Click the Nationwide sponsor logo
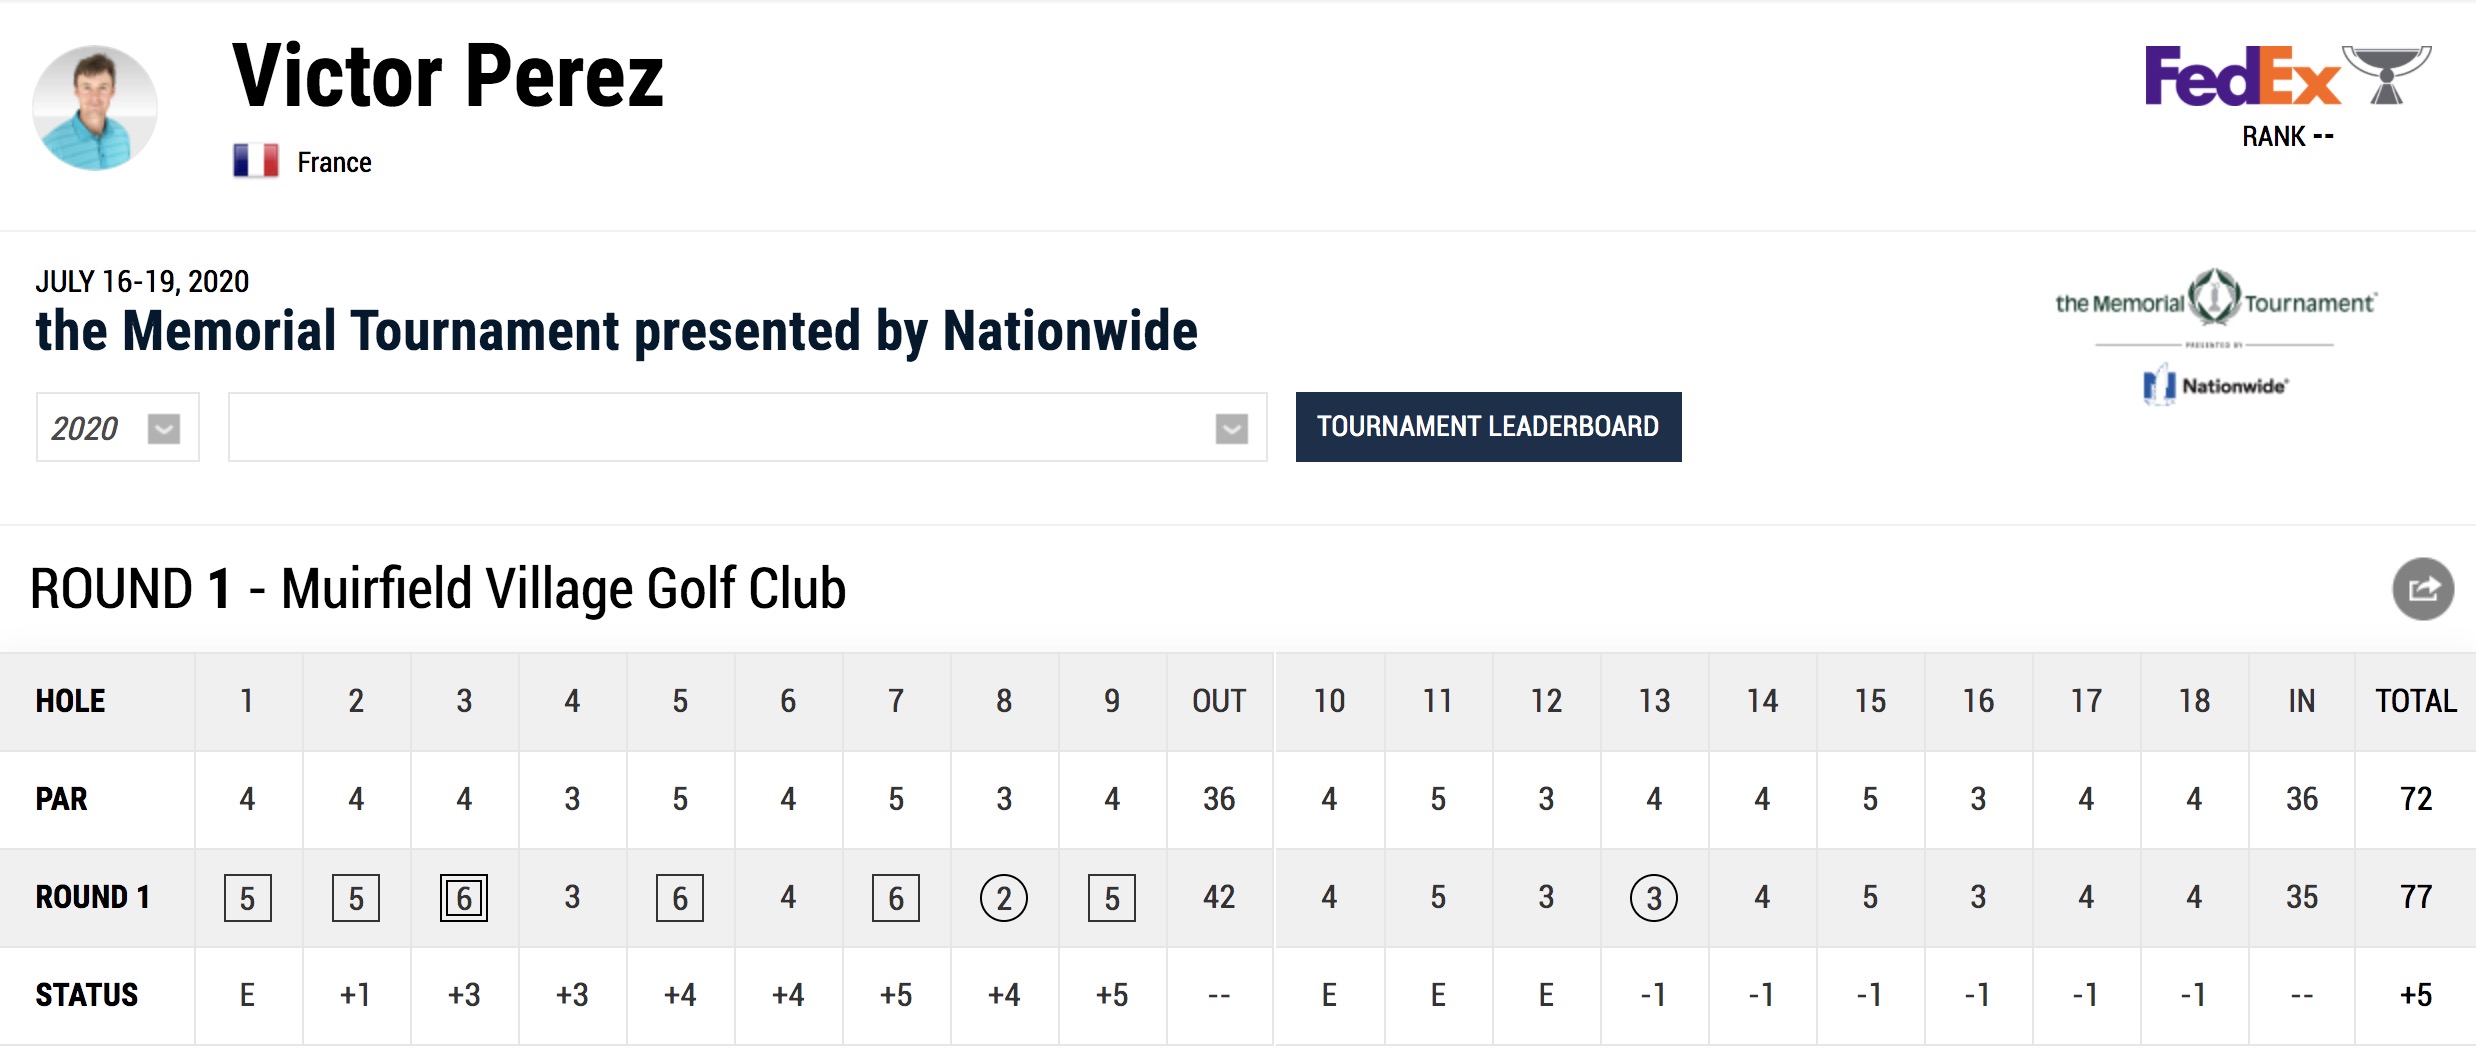The width and height of the screenshot is (2476, 1064). tap(2215, 385)
